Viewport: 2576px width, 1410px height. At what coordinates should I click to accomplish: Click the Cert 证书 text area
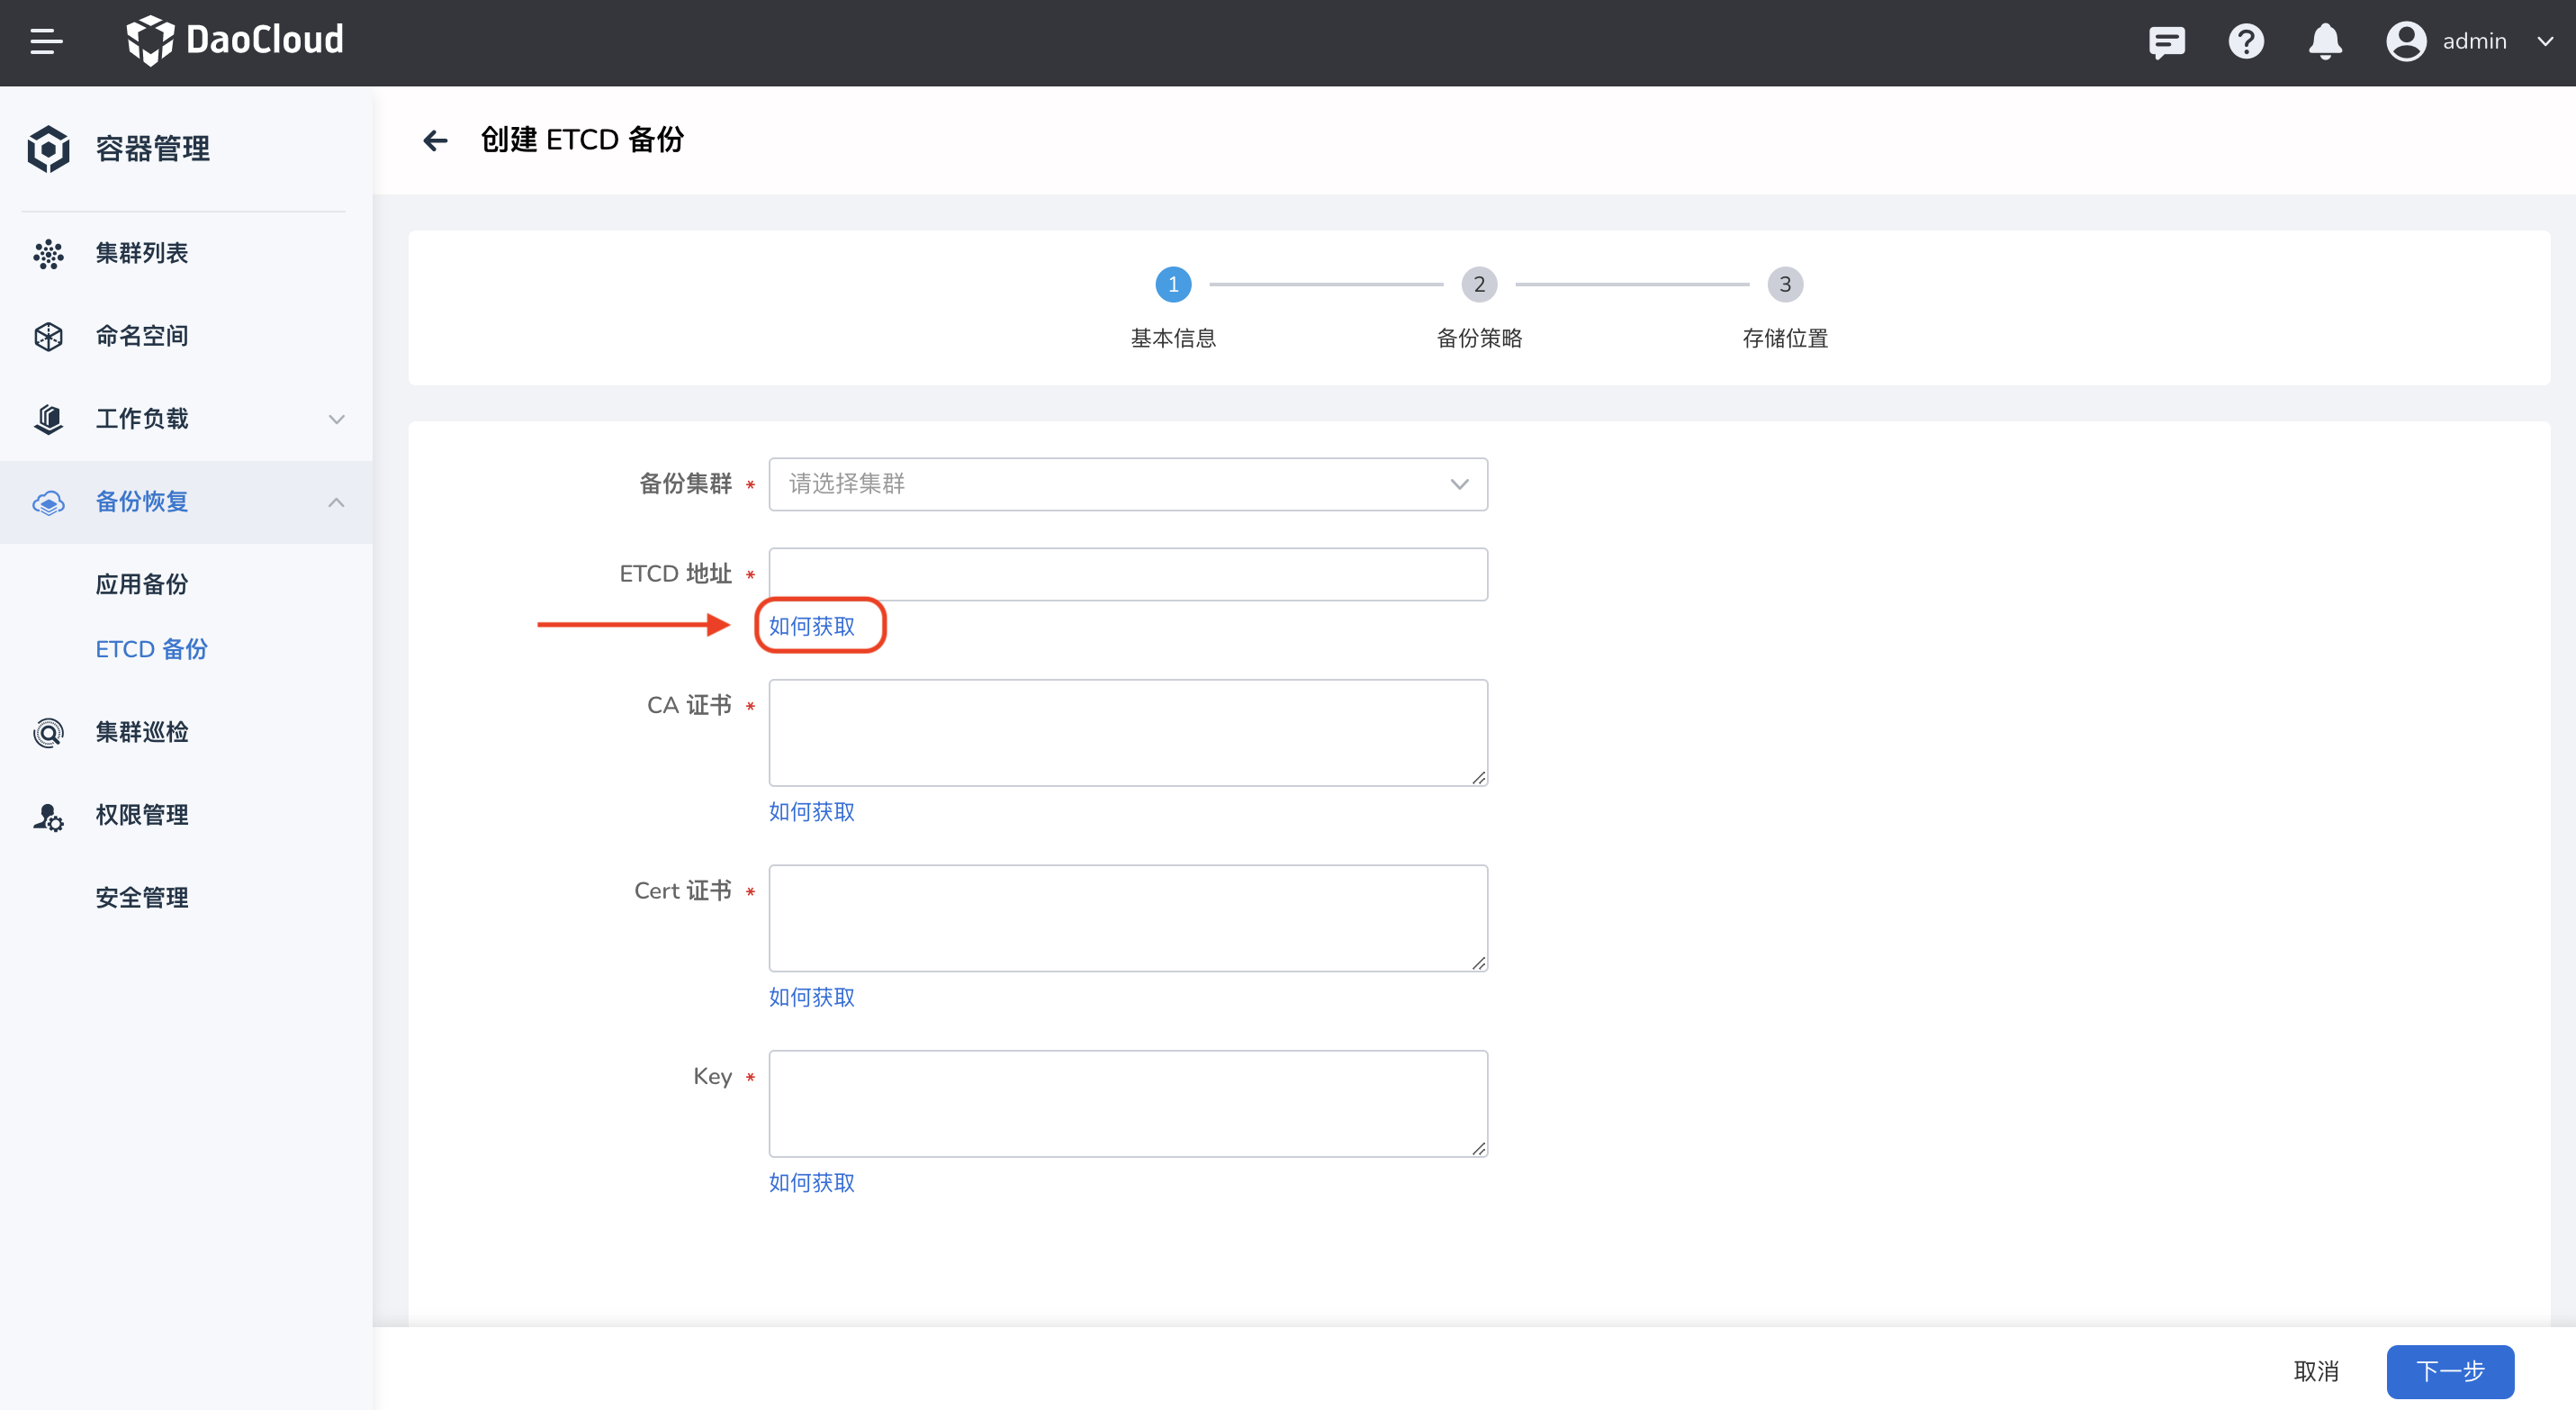pyautogui.click(x=1128, y=918)
